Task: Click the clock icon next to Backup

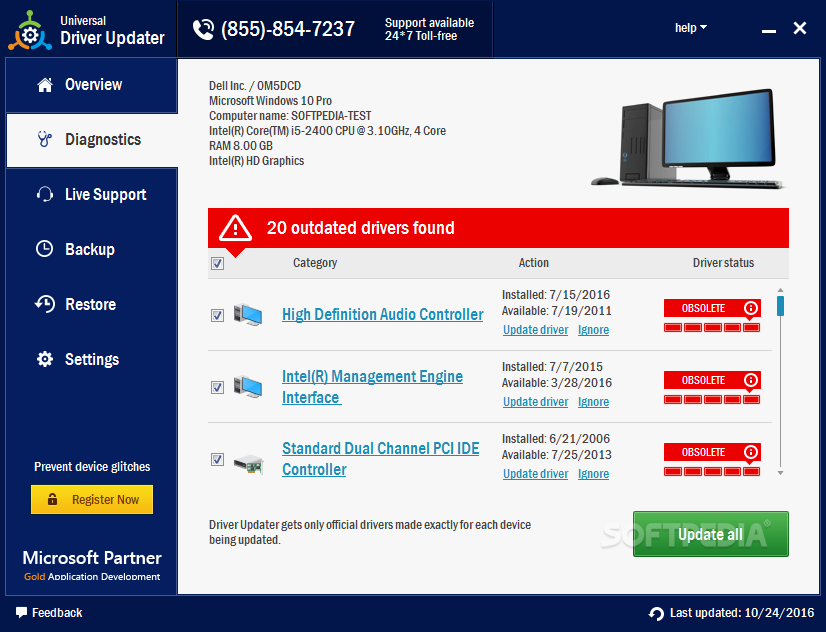Action: coord(44,249)
